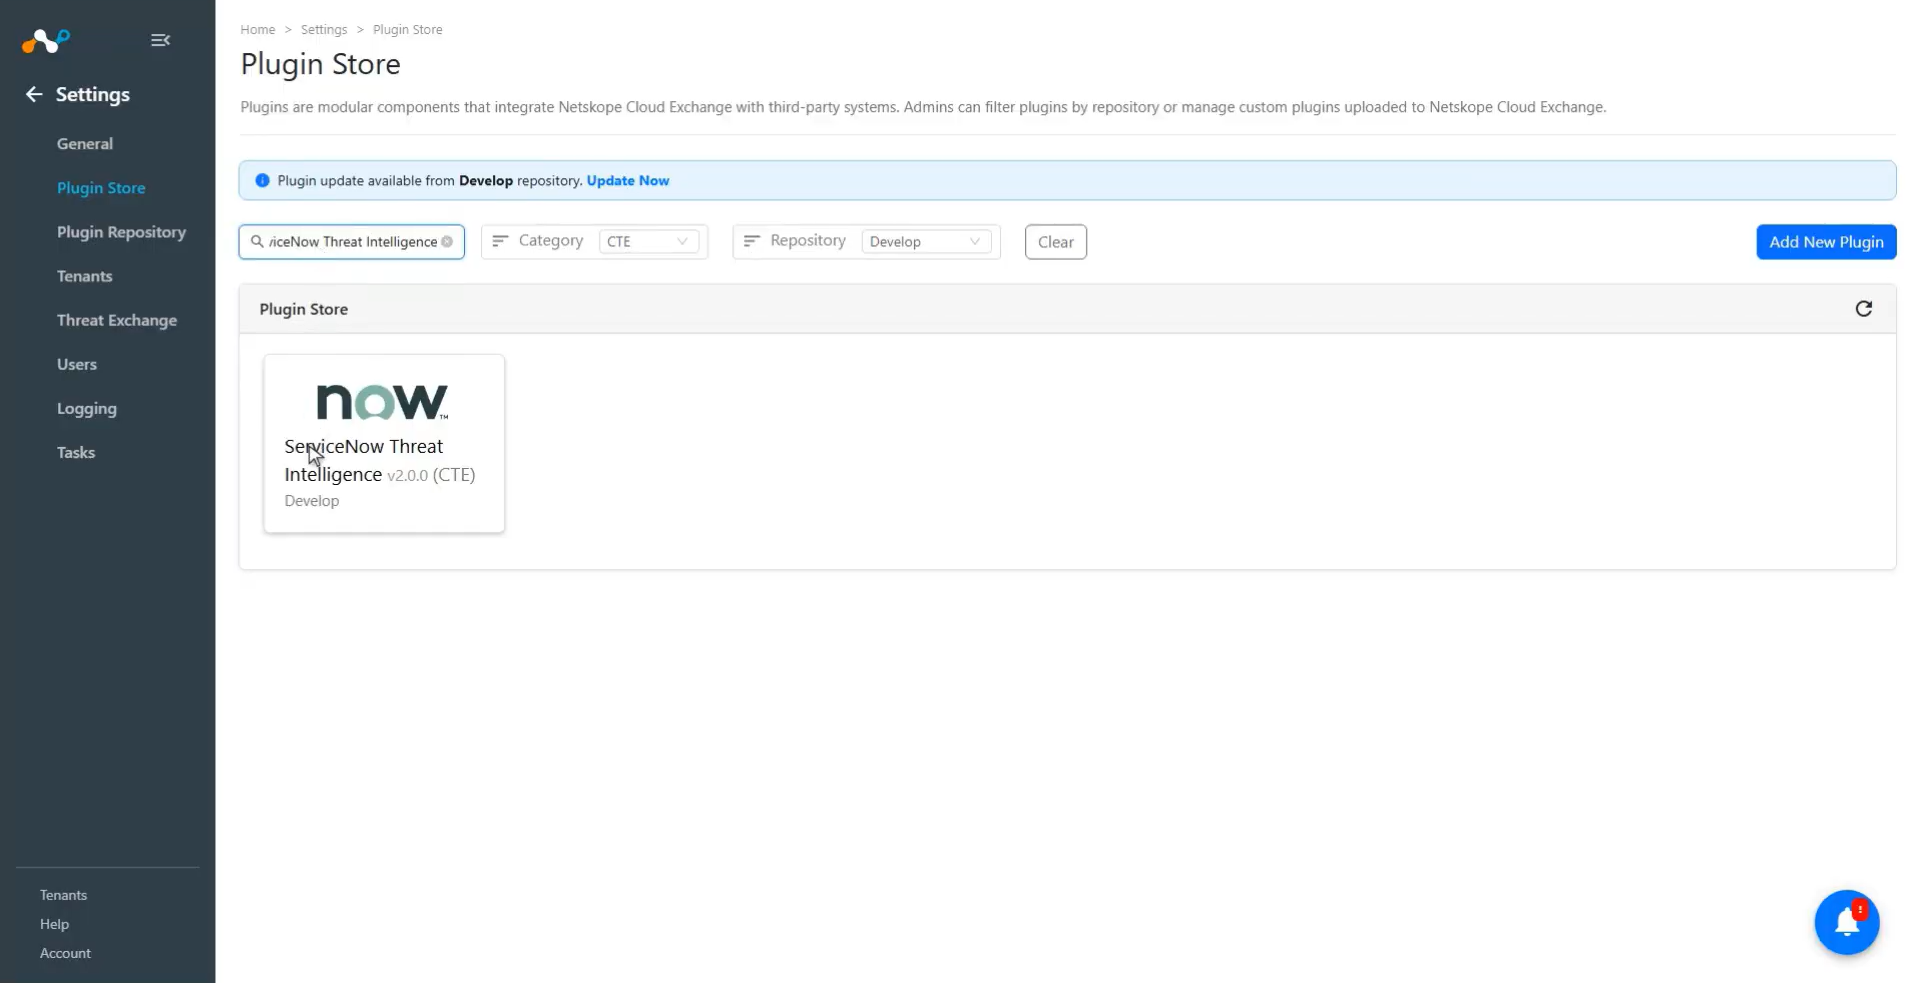This screenshot has width=1919, height=983.
Task: Select Plugin Store in sidebar
Action: (x=101, y=188)
